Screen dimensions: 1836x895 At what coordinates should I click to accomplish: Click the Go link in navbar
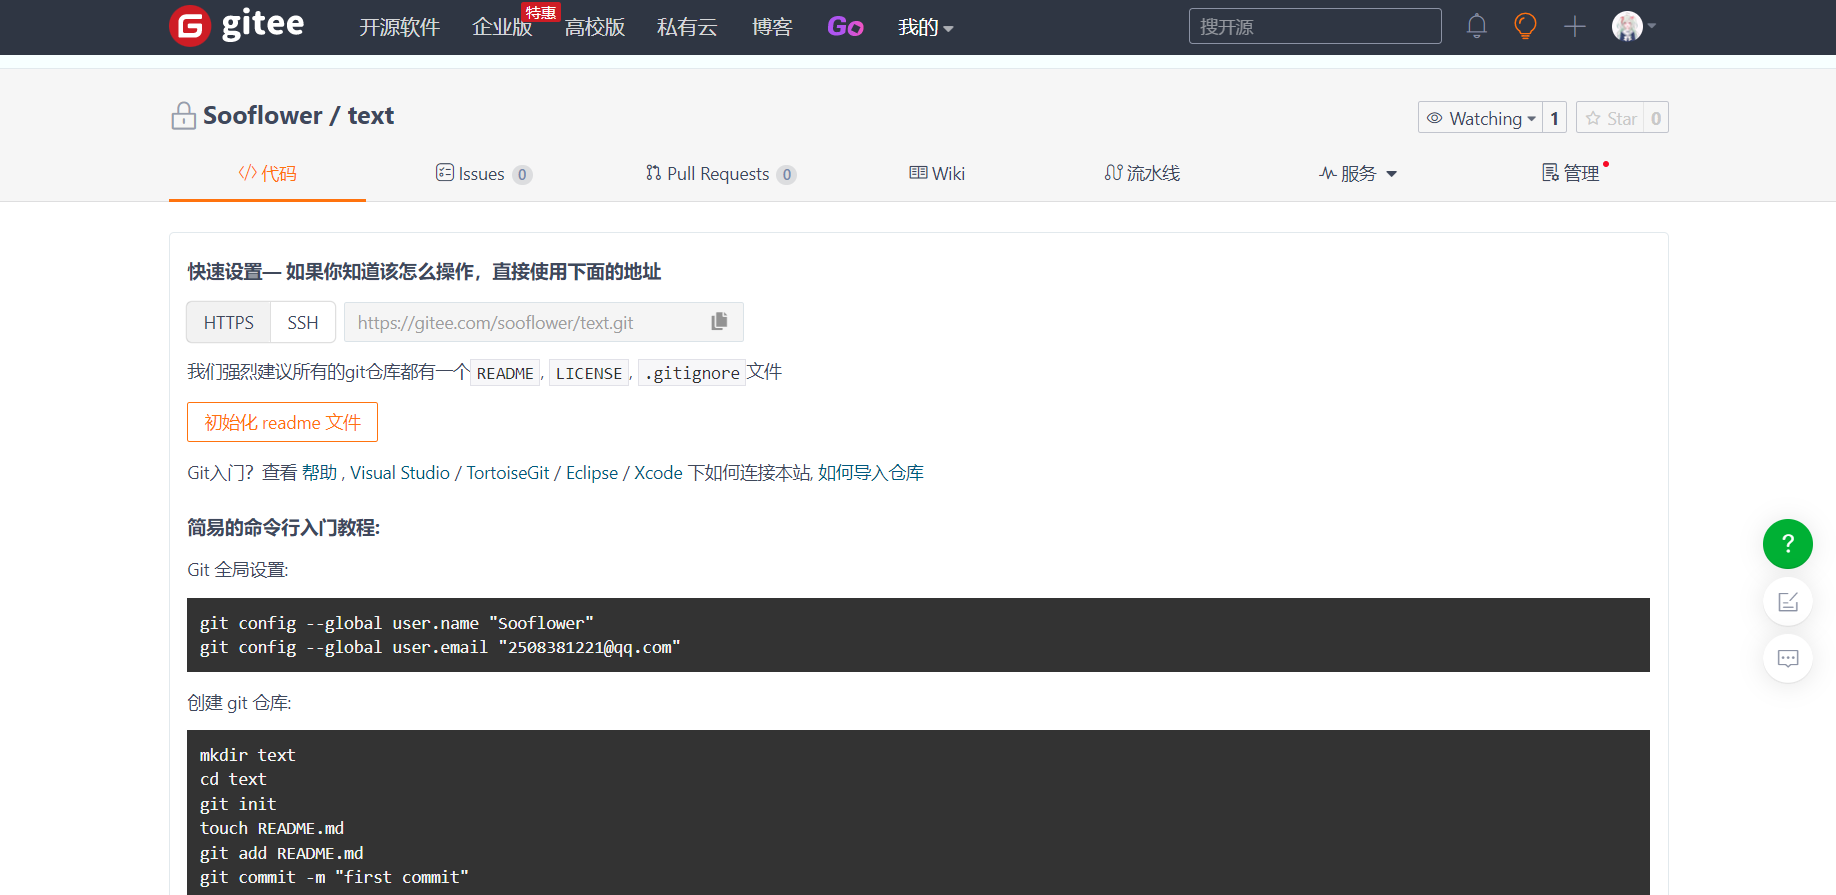click(x=845, y=27)
